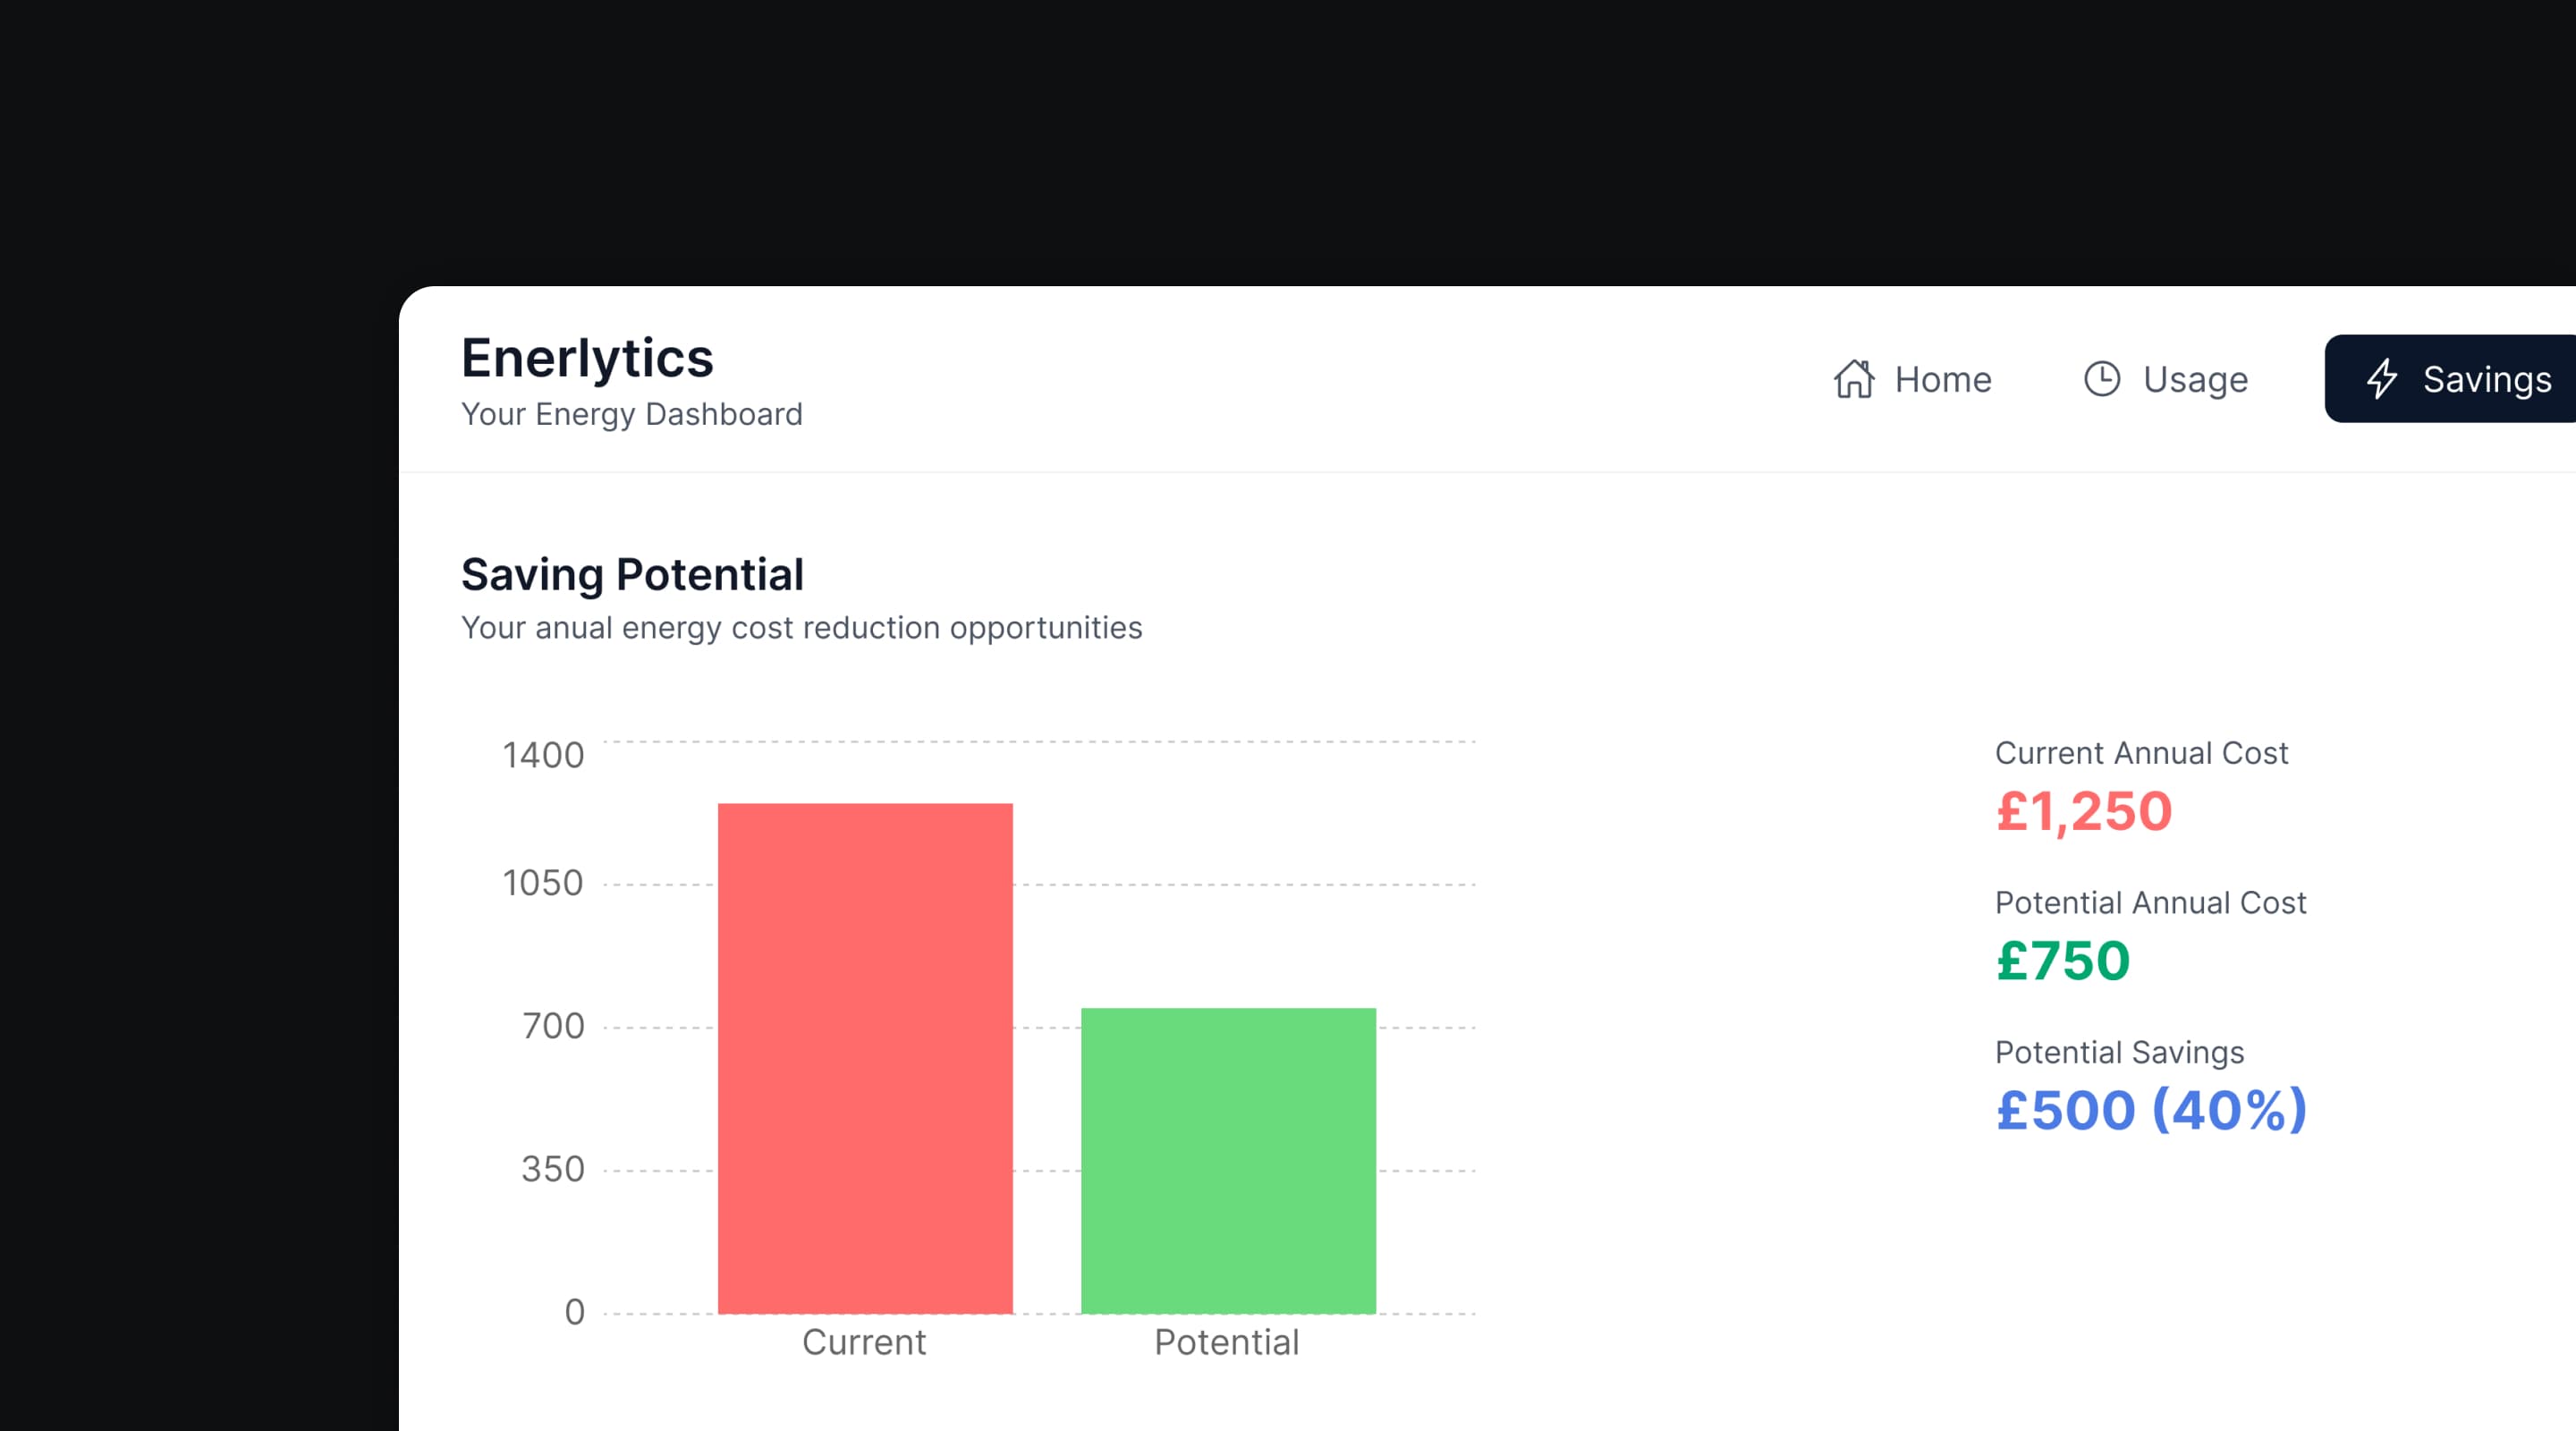Click the Current axis label

click(864, 1342)
